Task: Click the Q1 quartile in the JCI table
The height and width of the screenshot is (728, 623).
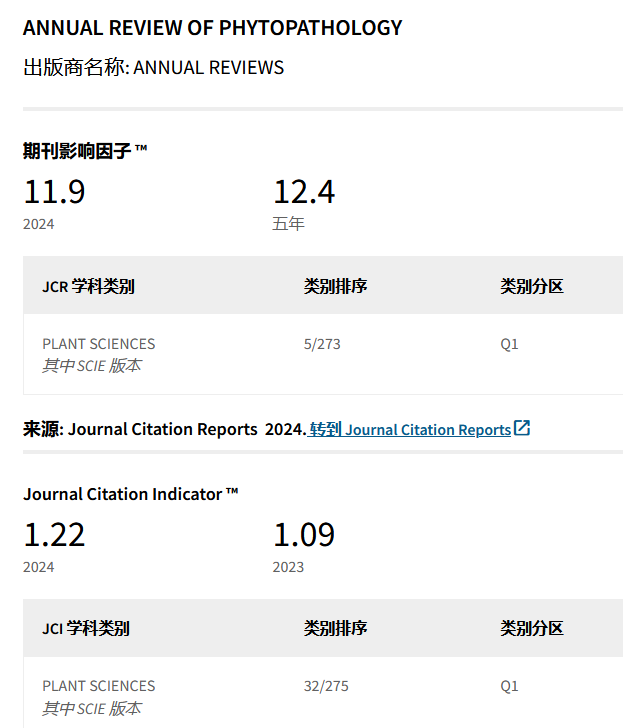Action: pyautogui.click(x=509, y=686)
